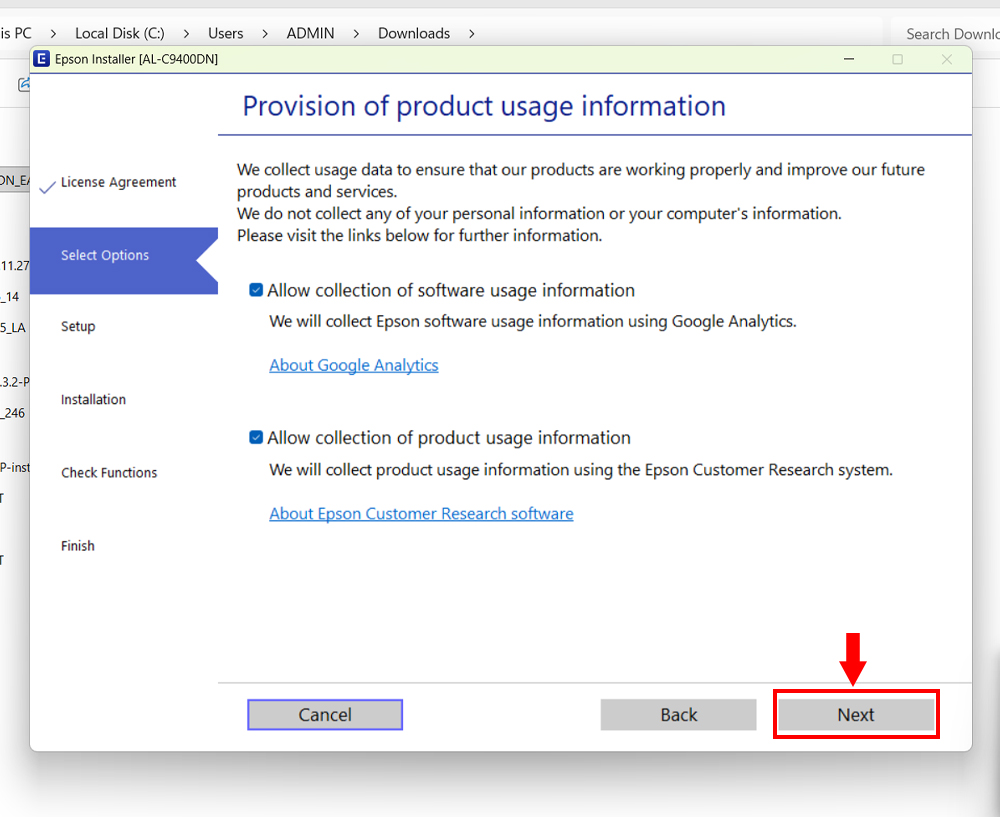Image resolution: width=1000 pixels, height=817 pixels.
Task: Click the sentence mentioning the Epson Customer Research system
Action: pyautogui.click(x=581, y=470)
